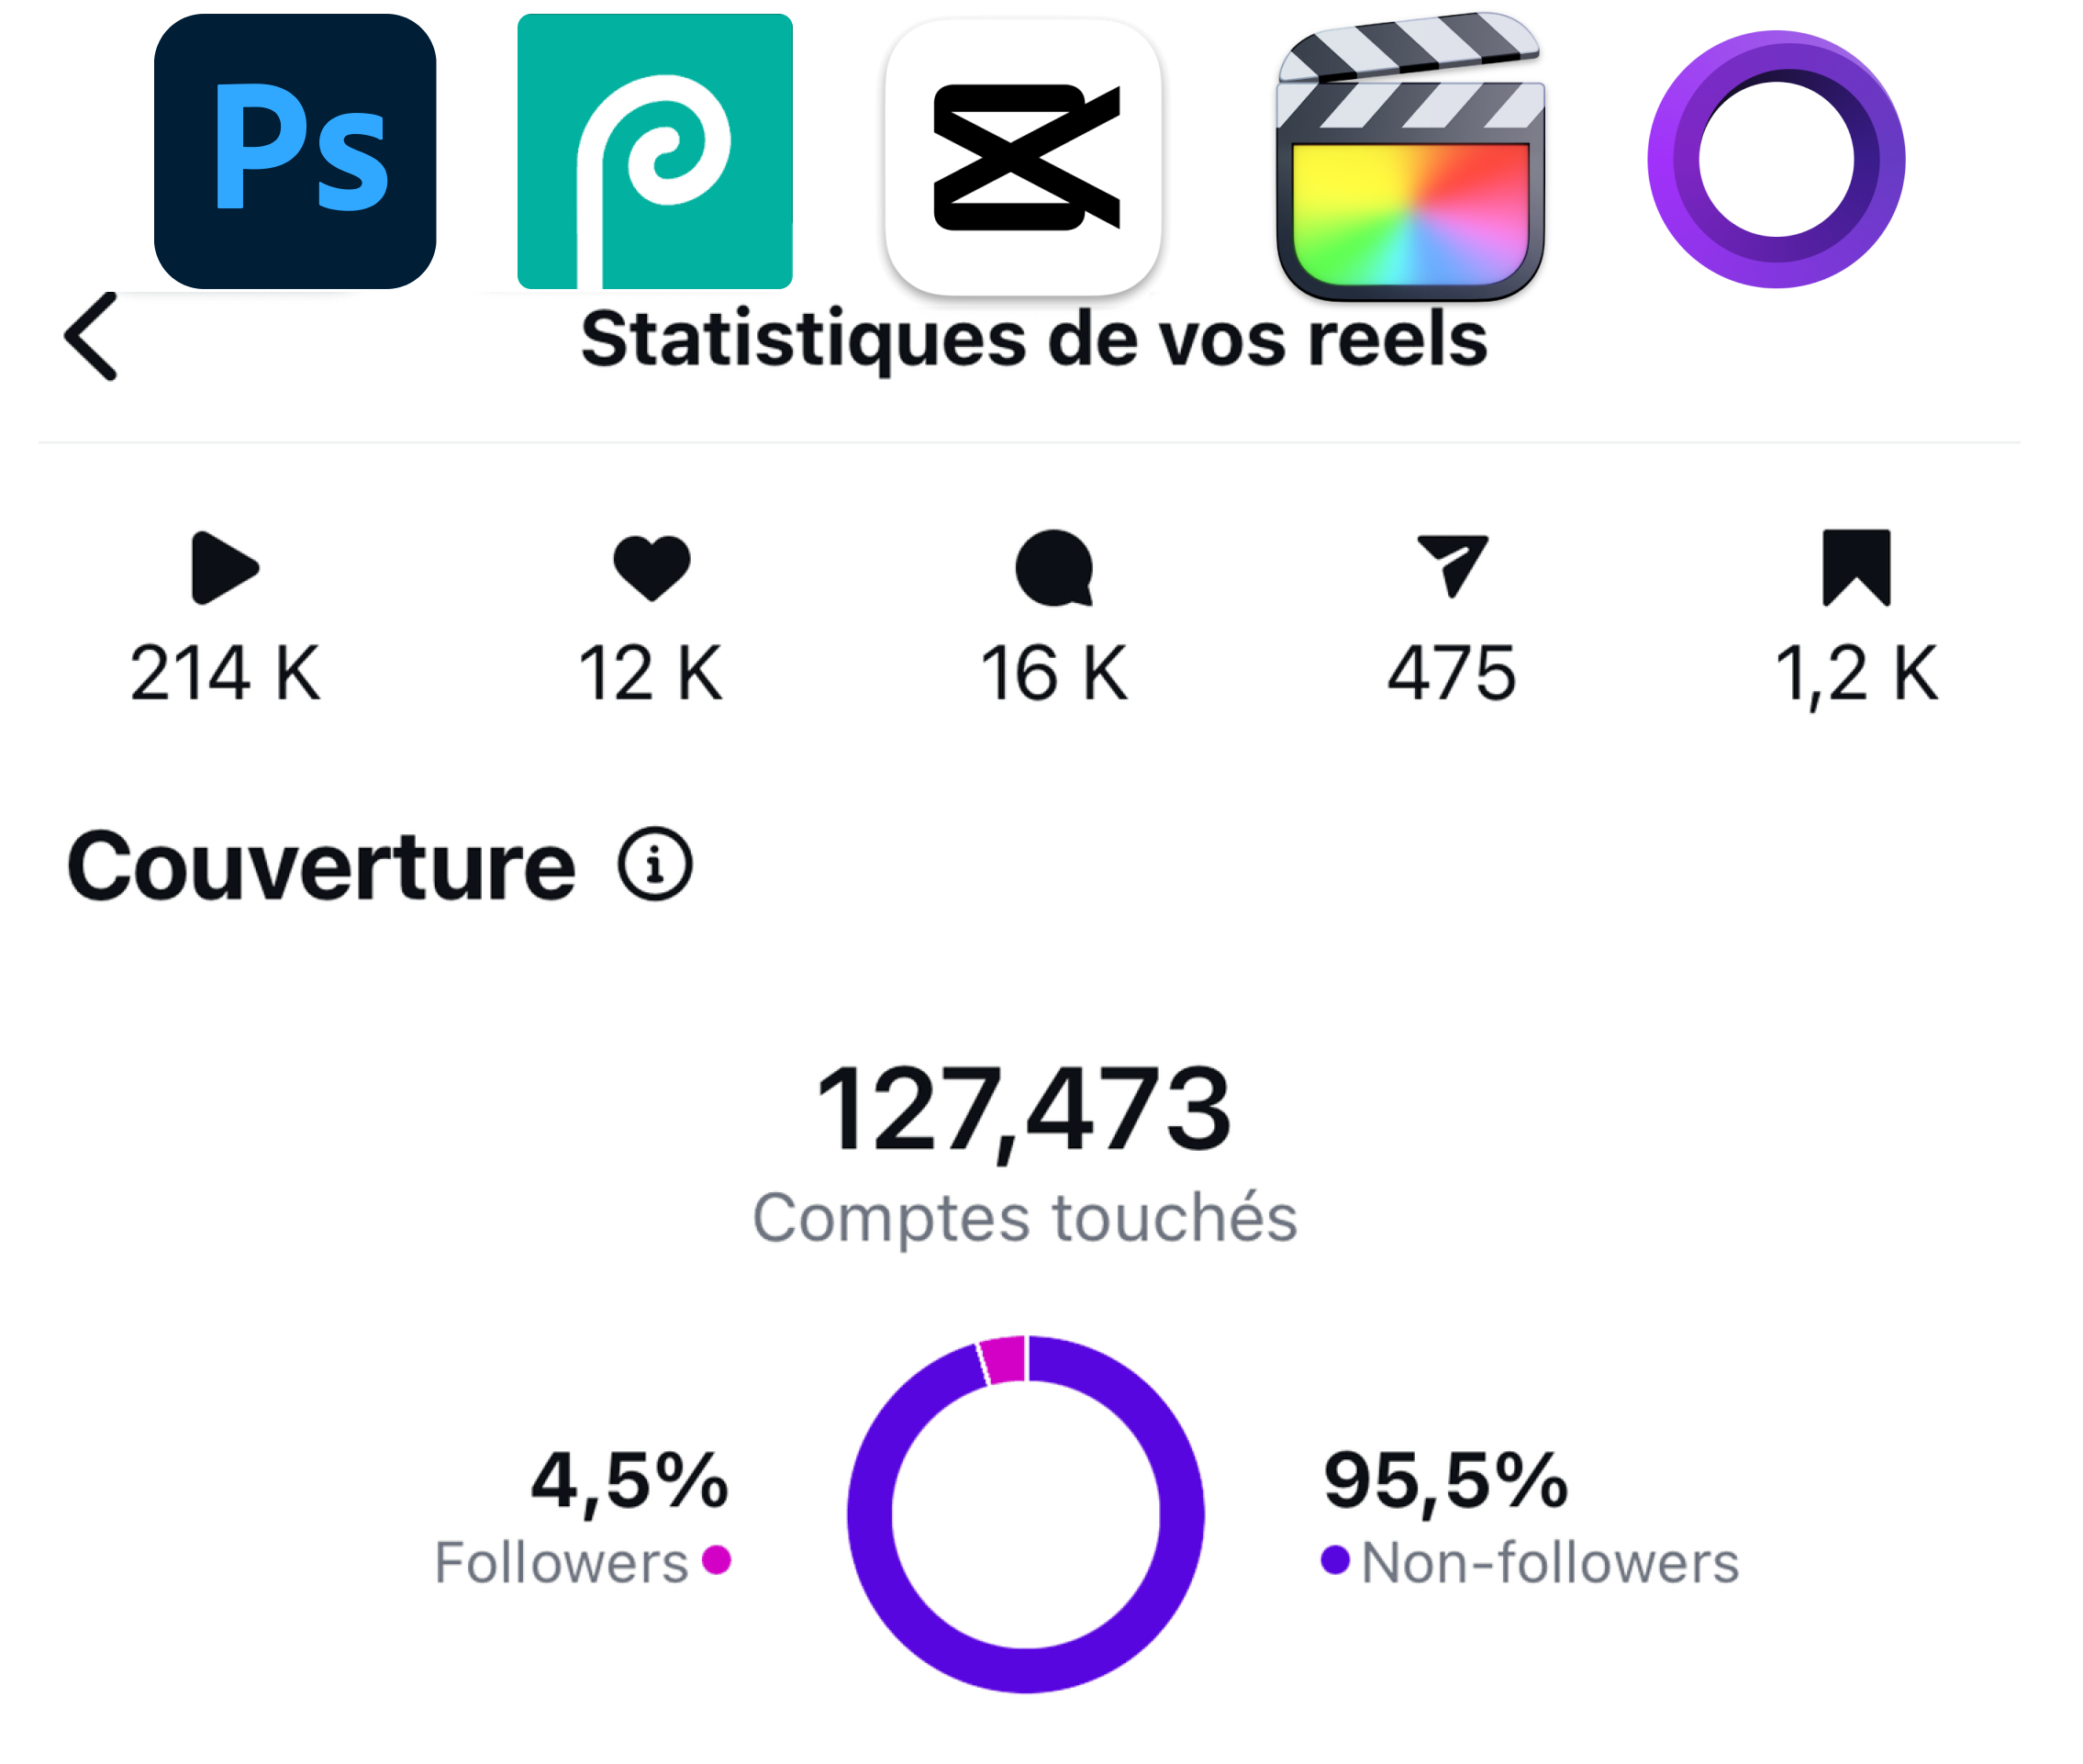Click the pink Followers legend dot
Image resolution: width=2083 pixels, height=1764 pixels.
click(716, 1560)
